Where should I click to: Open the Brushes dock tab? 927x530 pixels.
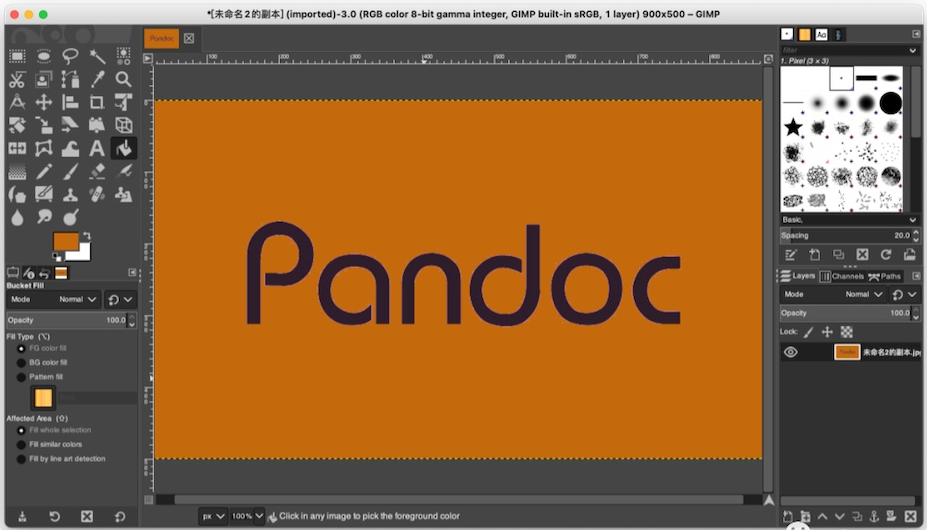[x=787, y=34]
